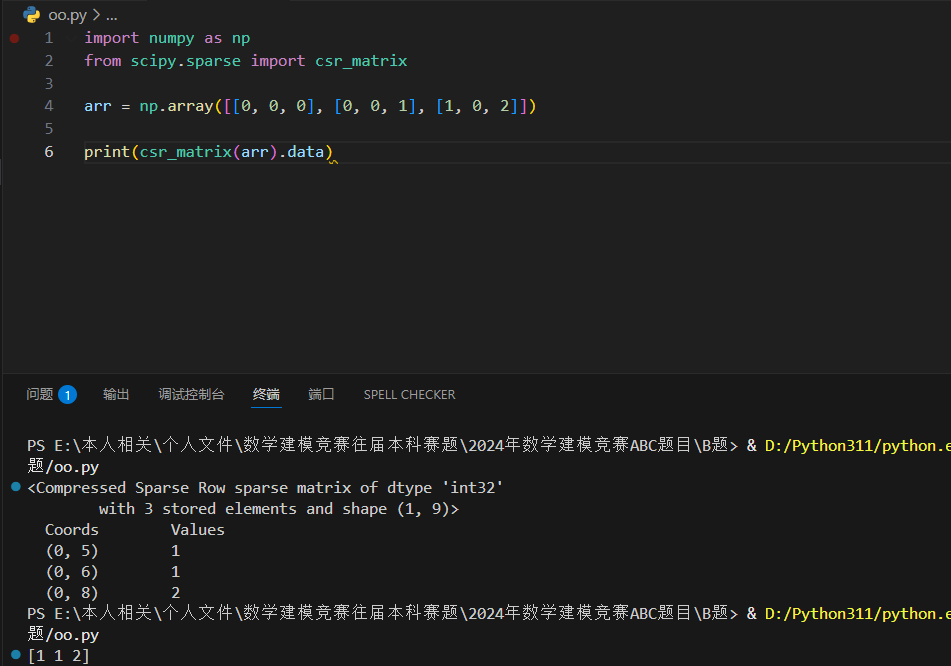951x666 pixels.
Task: Select the 终端 terminal tab
Action: click(266, 394)
